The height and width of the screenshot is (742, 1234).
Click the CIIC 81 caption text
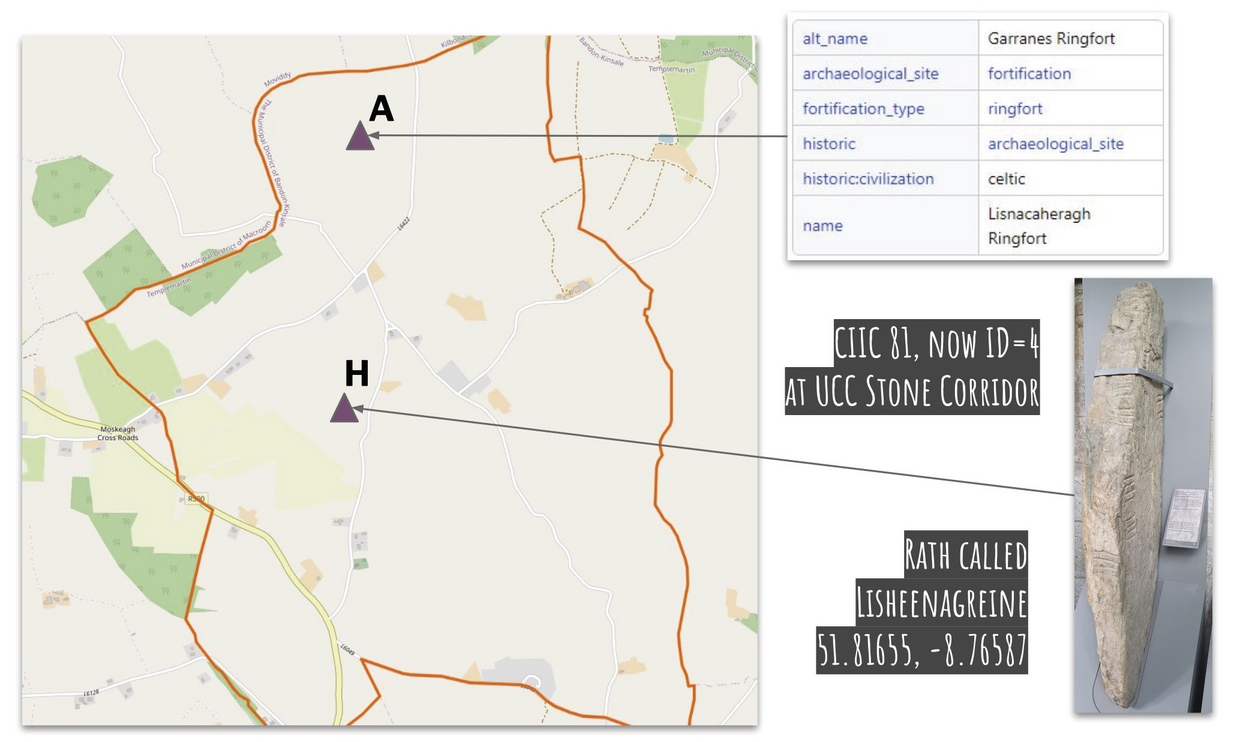tap(936, 346)
